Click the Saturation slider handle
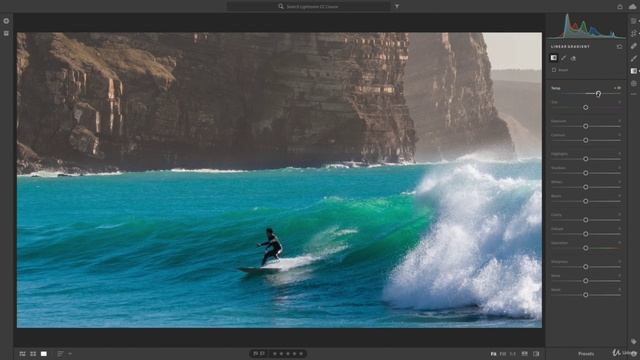Viewport: 640px width, 360px height. (586, 248)
